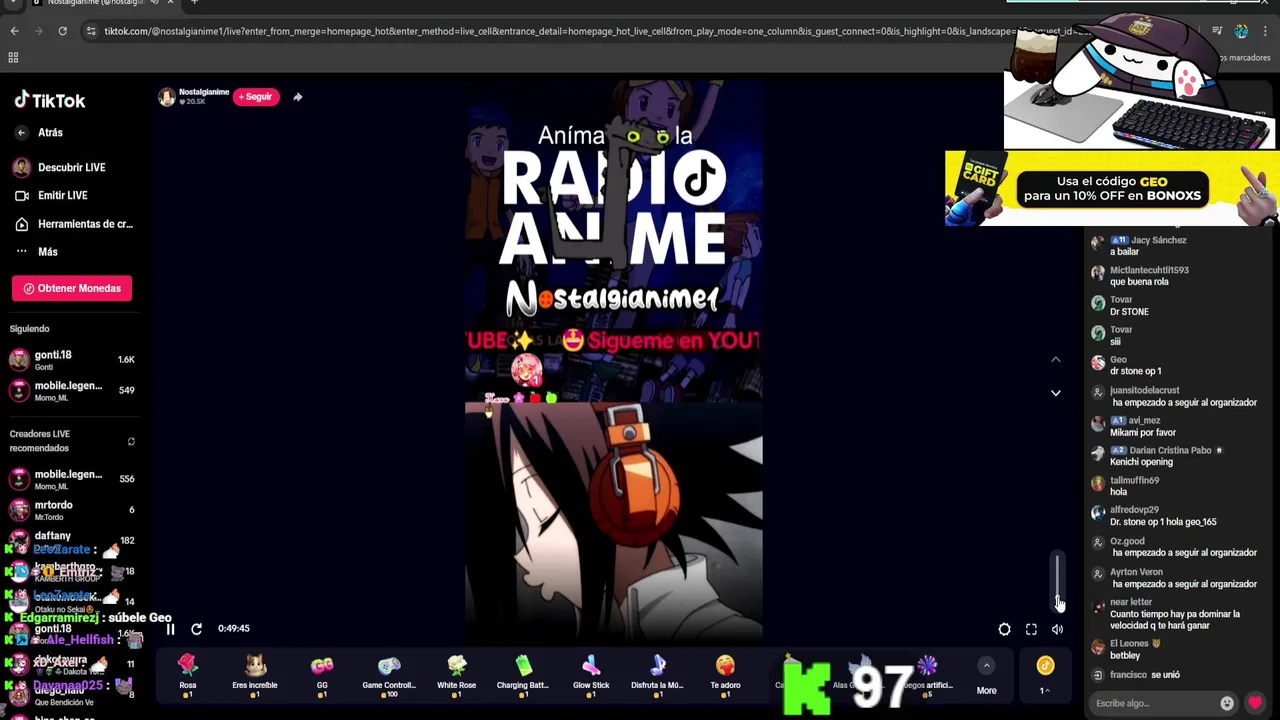Send the Fuegos artificiales gift

click(x=928, y=675)
